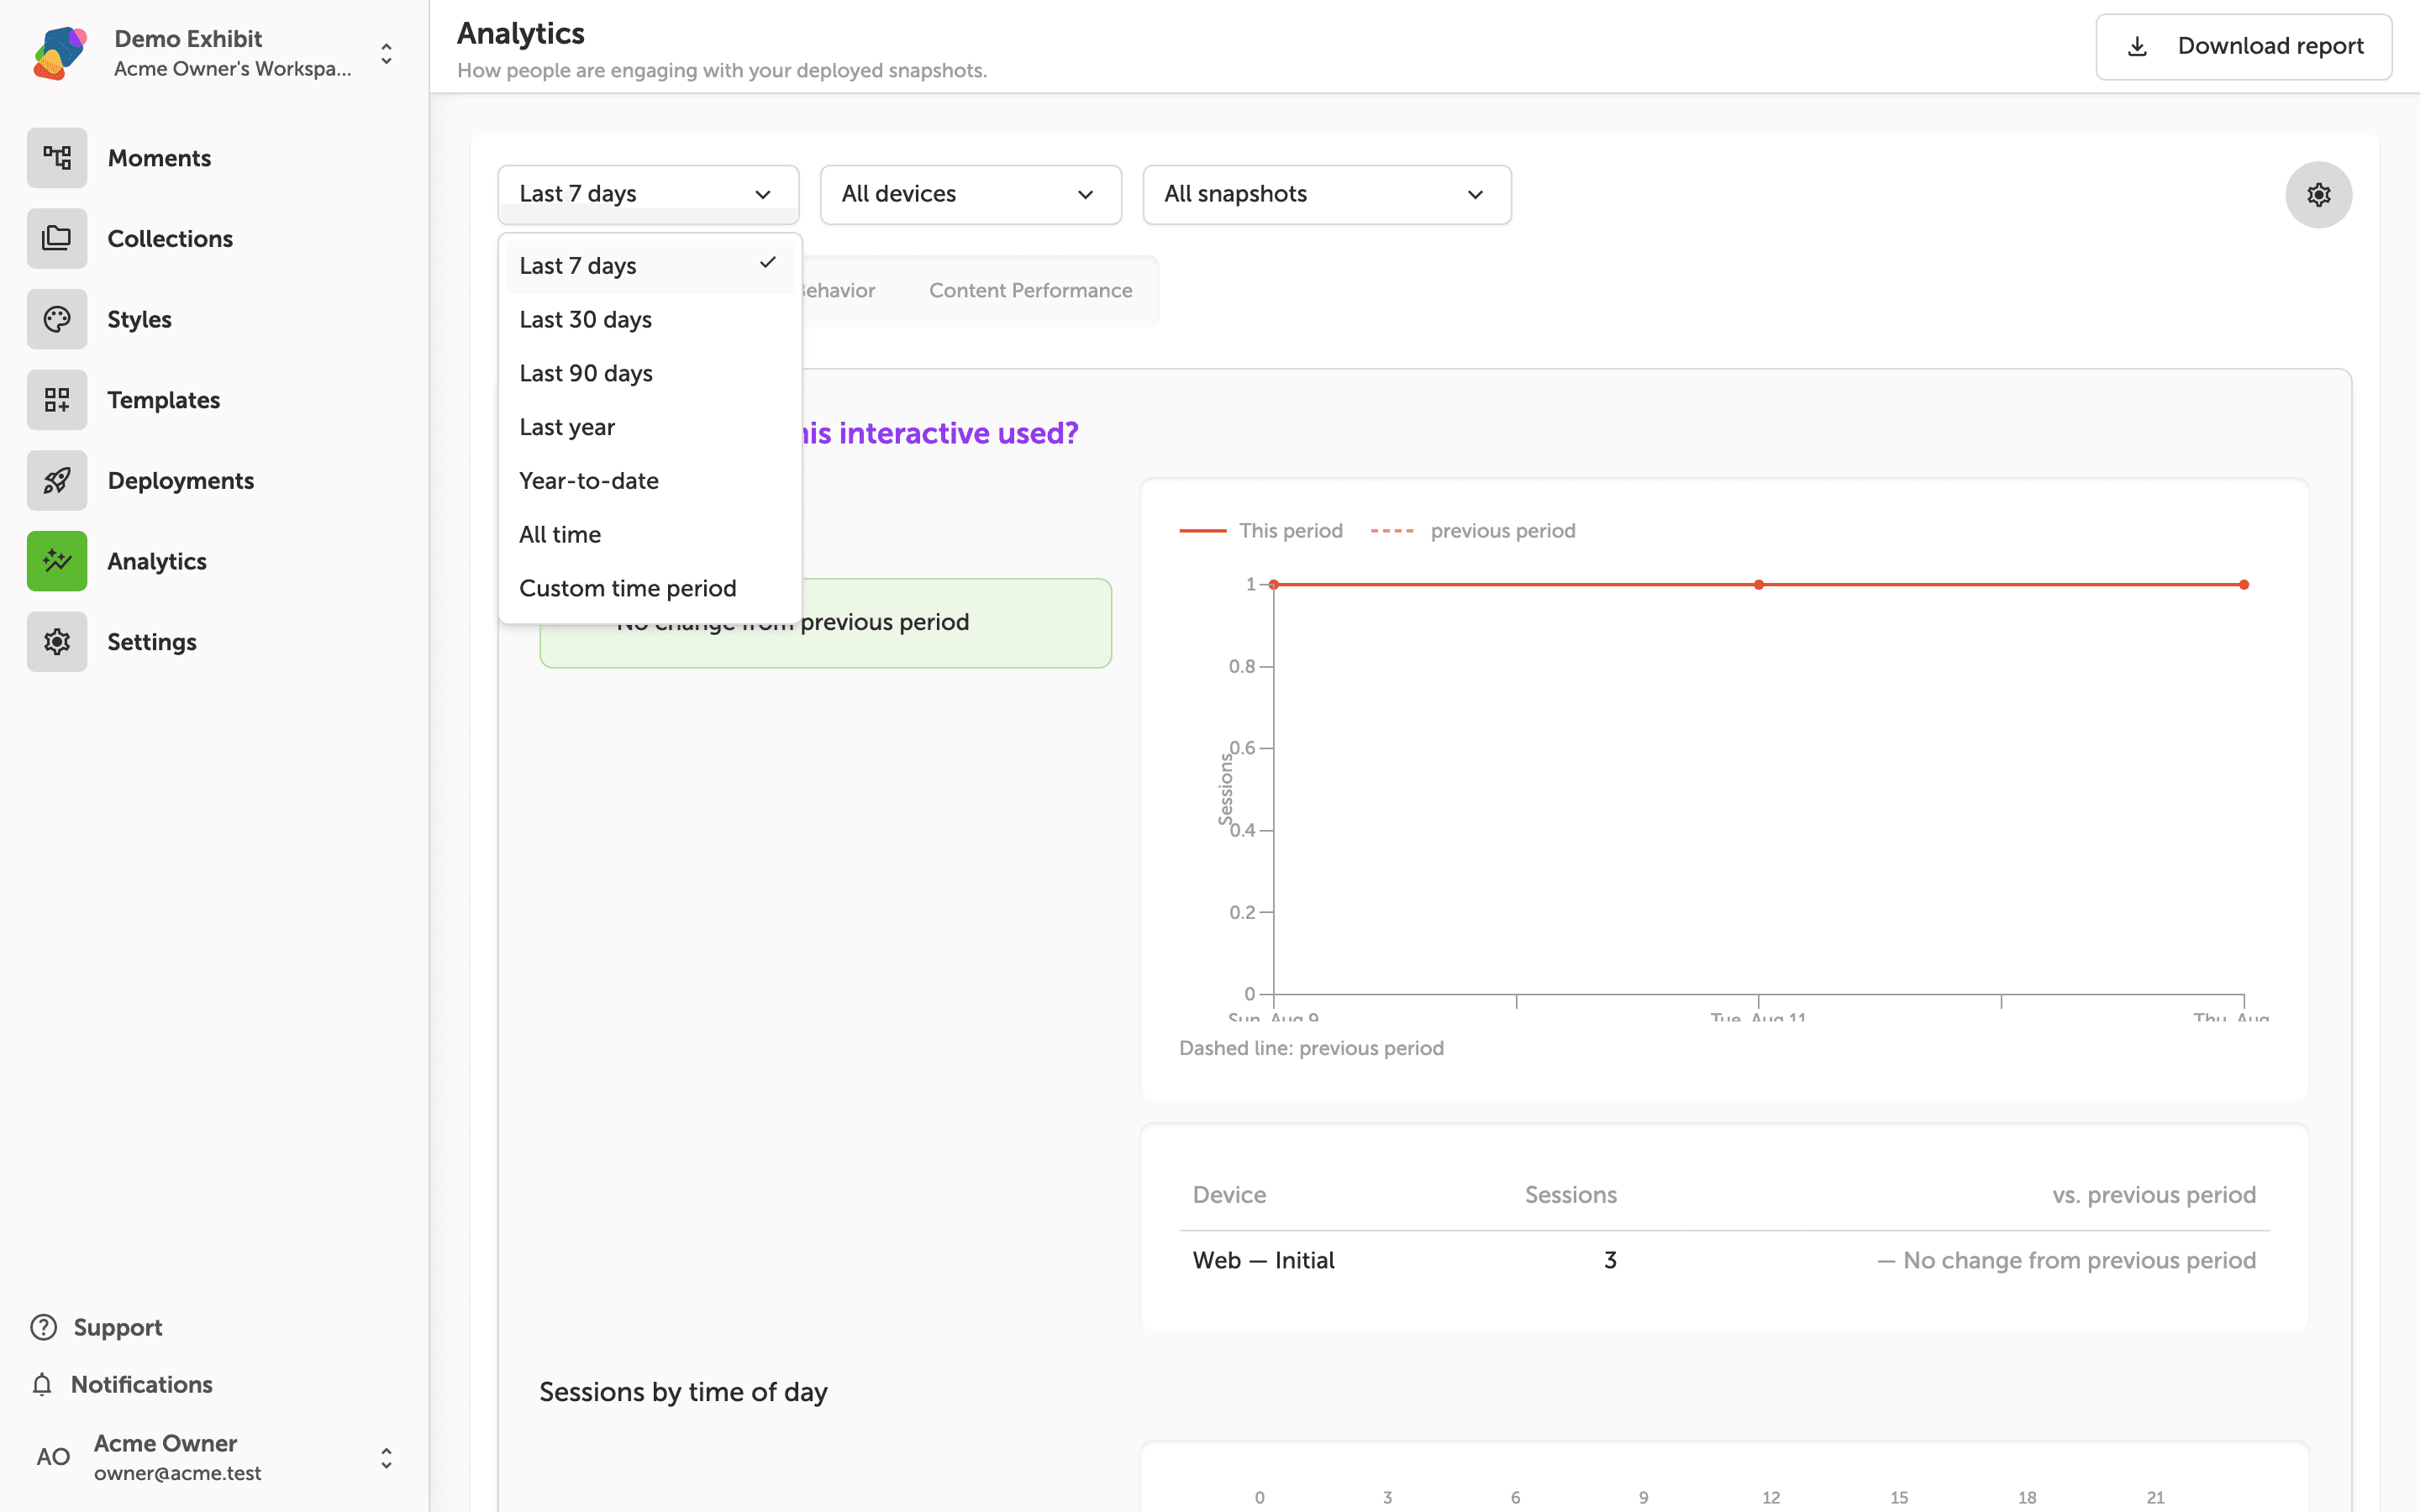Screen dimensions: 2420x1512
Task: Click the green Analytics sidebar icon
Action: pos(57,561)
